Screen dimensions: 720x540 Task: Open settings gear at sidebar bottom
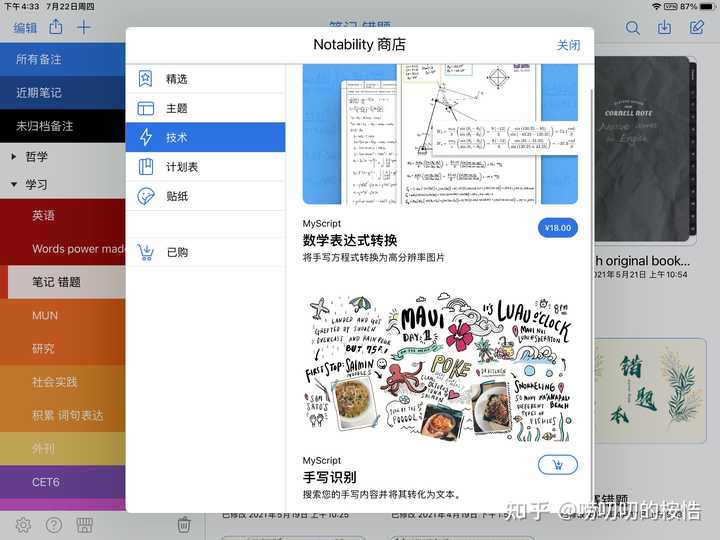23,525
